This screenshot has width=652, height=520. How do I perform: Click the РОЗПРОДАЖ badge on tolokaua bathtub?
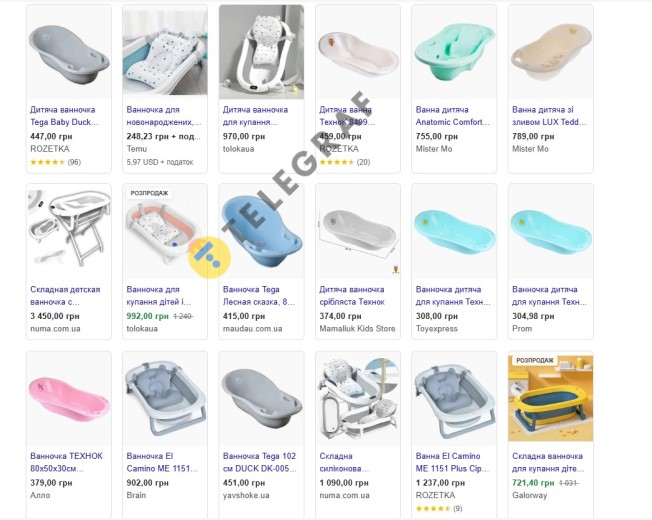point(149,193)
